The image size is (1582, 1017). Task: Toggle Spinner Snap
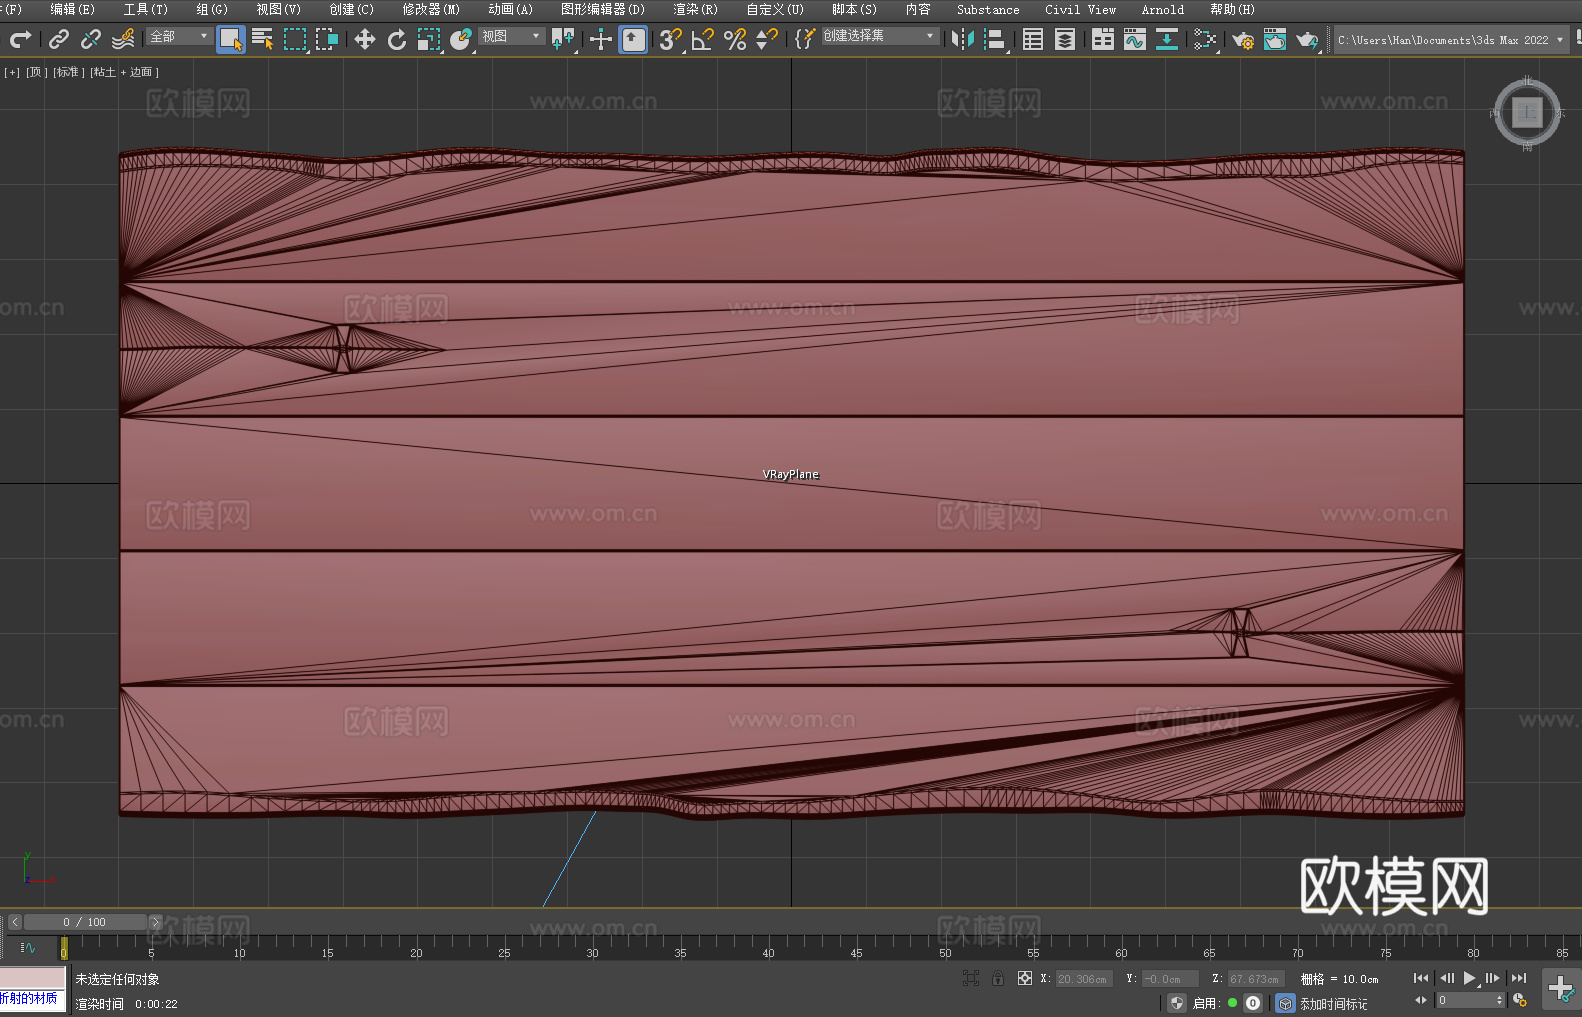767,39
